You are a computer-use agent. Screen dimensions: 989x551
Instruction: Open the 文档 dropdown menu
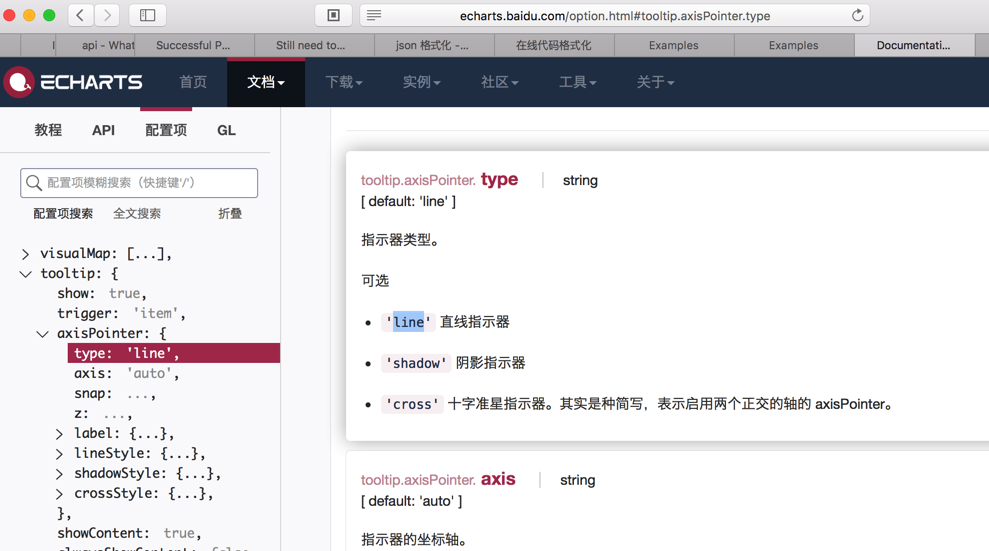[266, 82]
